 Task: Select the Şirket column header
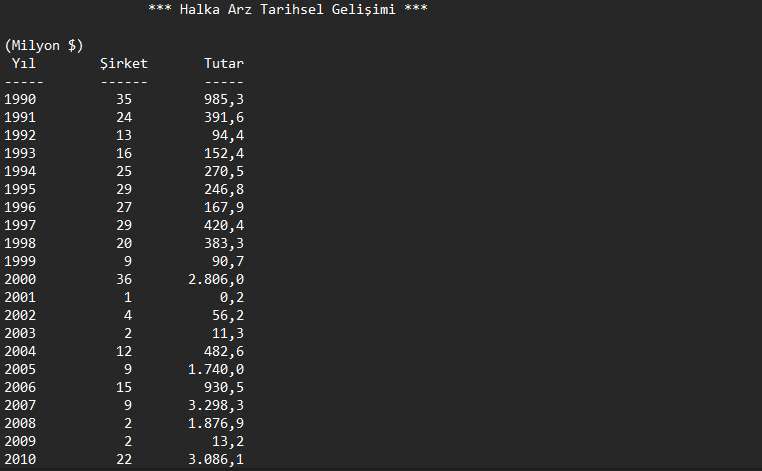[x=123, y=63]
